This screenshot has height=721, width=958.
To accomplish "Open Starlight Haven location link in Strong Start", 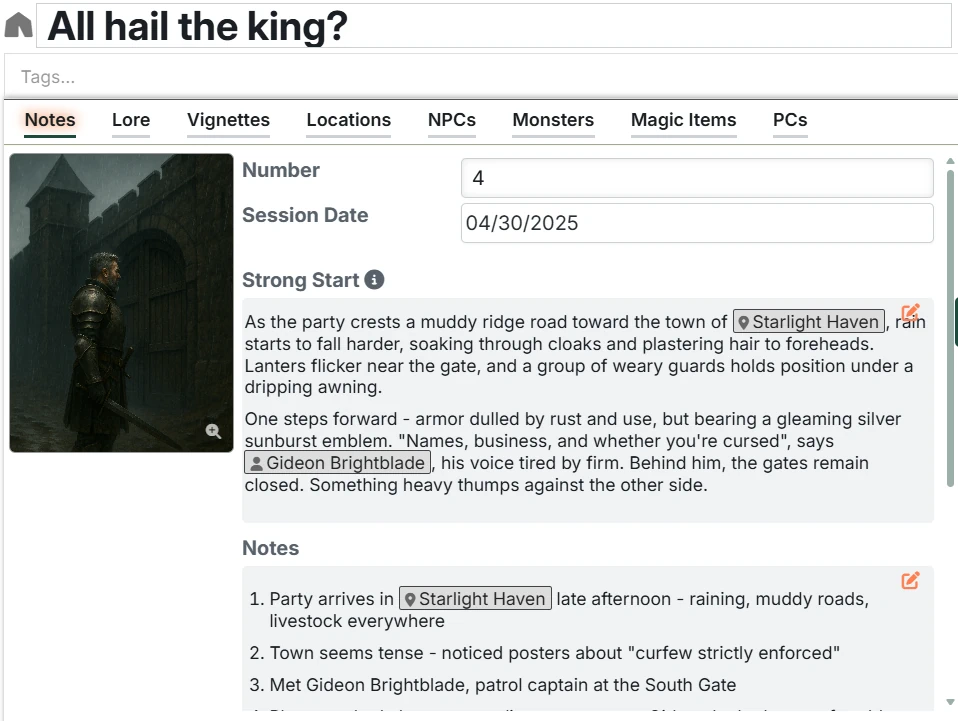I will [809, 322].
